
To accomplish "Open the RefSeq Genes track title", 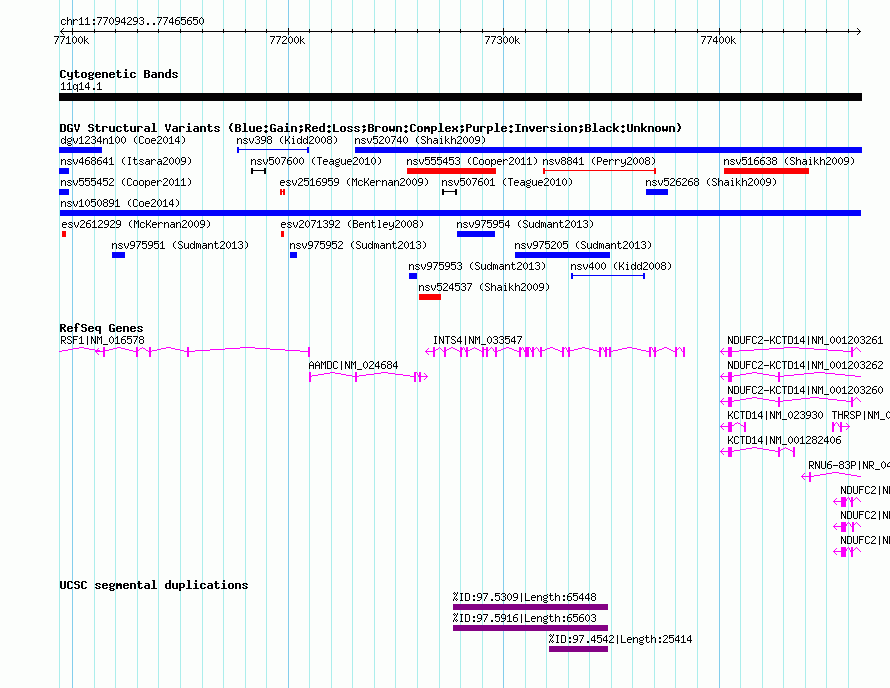I will coord(102,328).
